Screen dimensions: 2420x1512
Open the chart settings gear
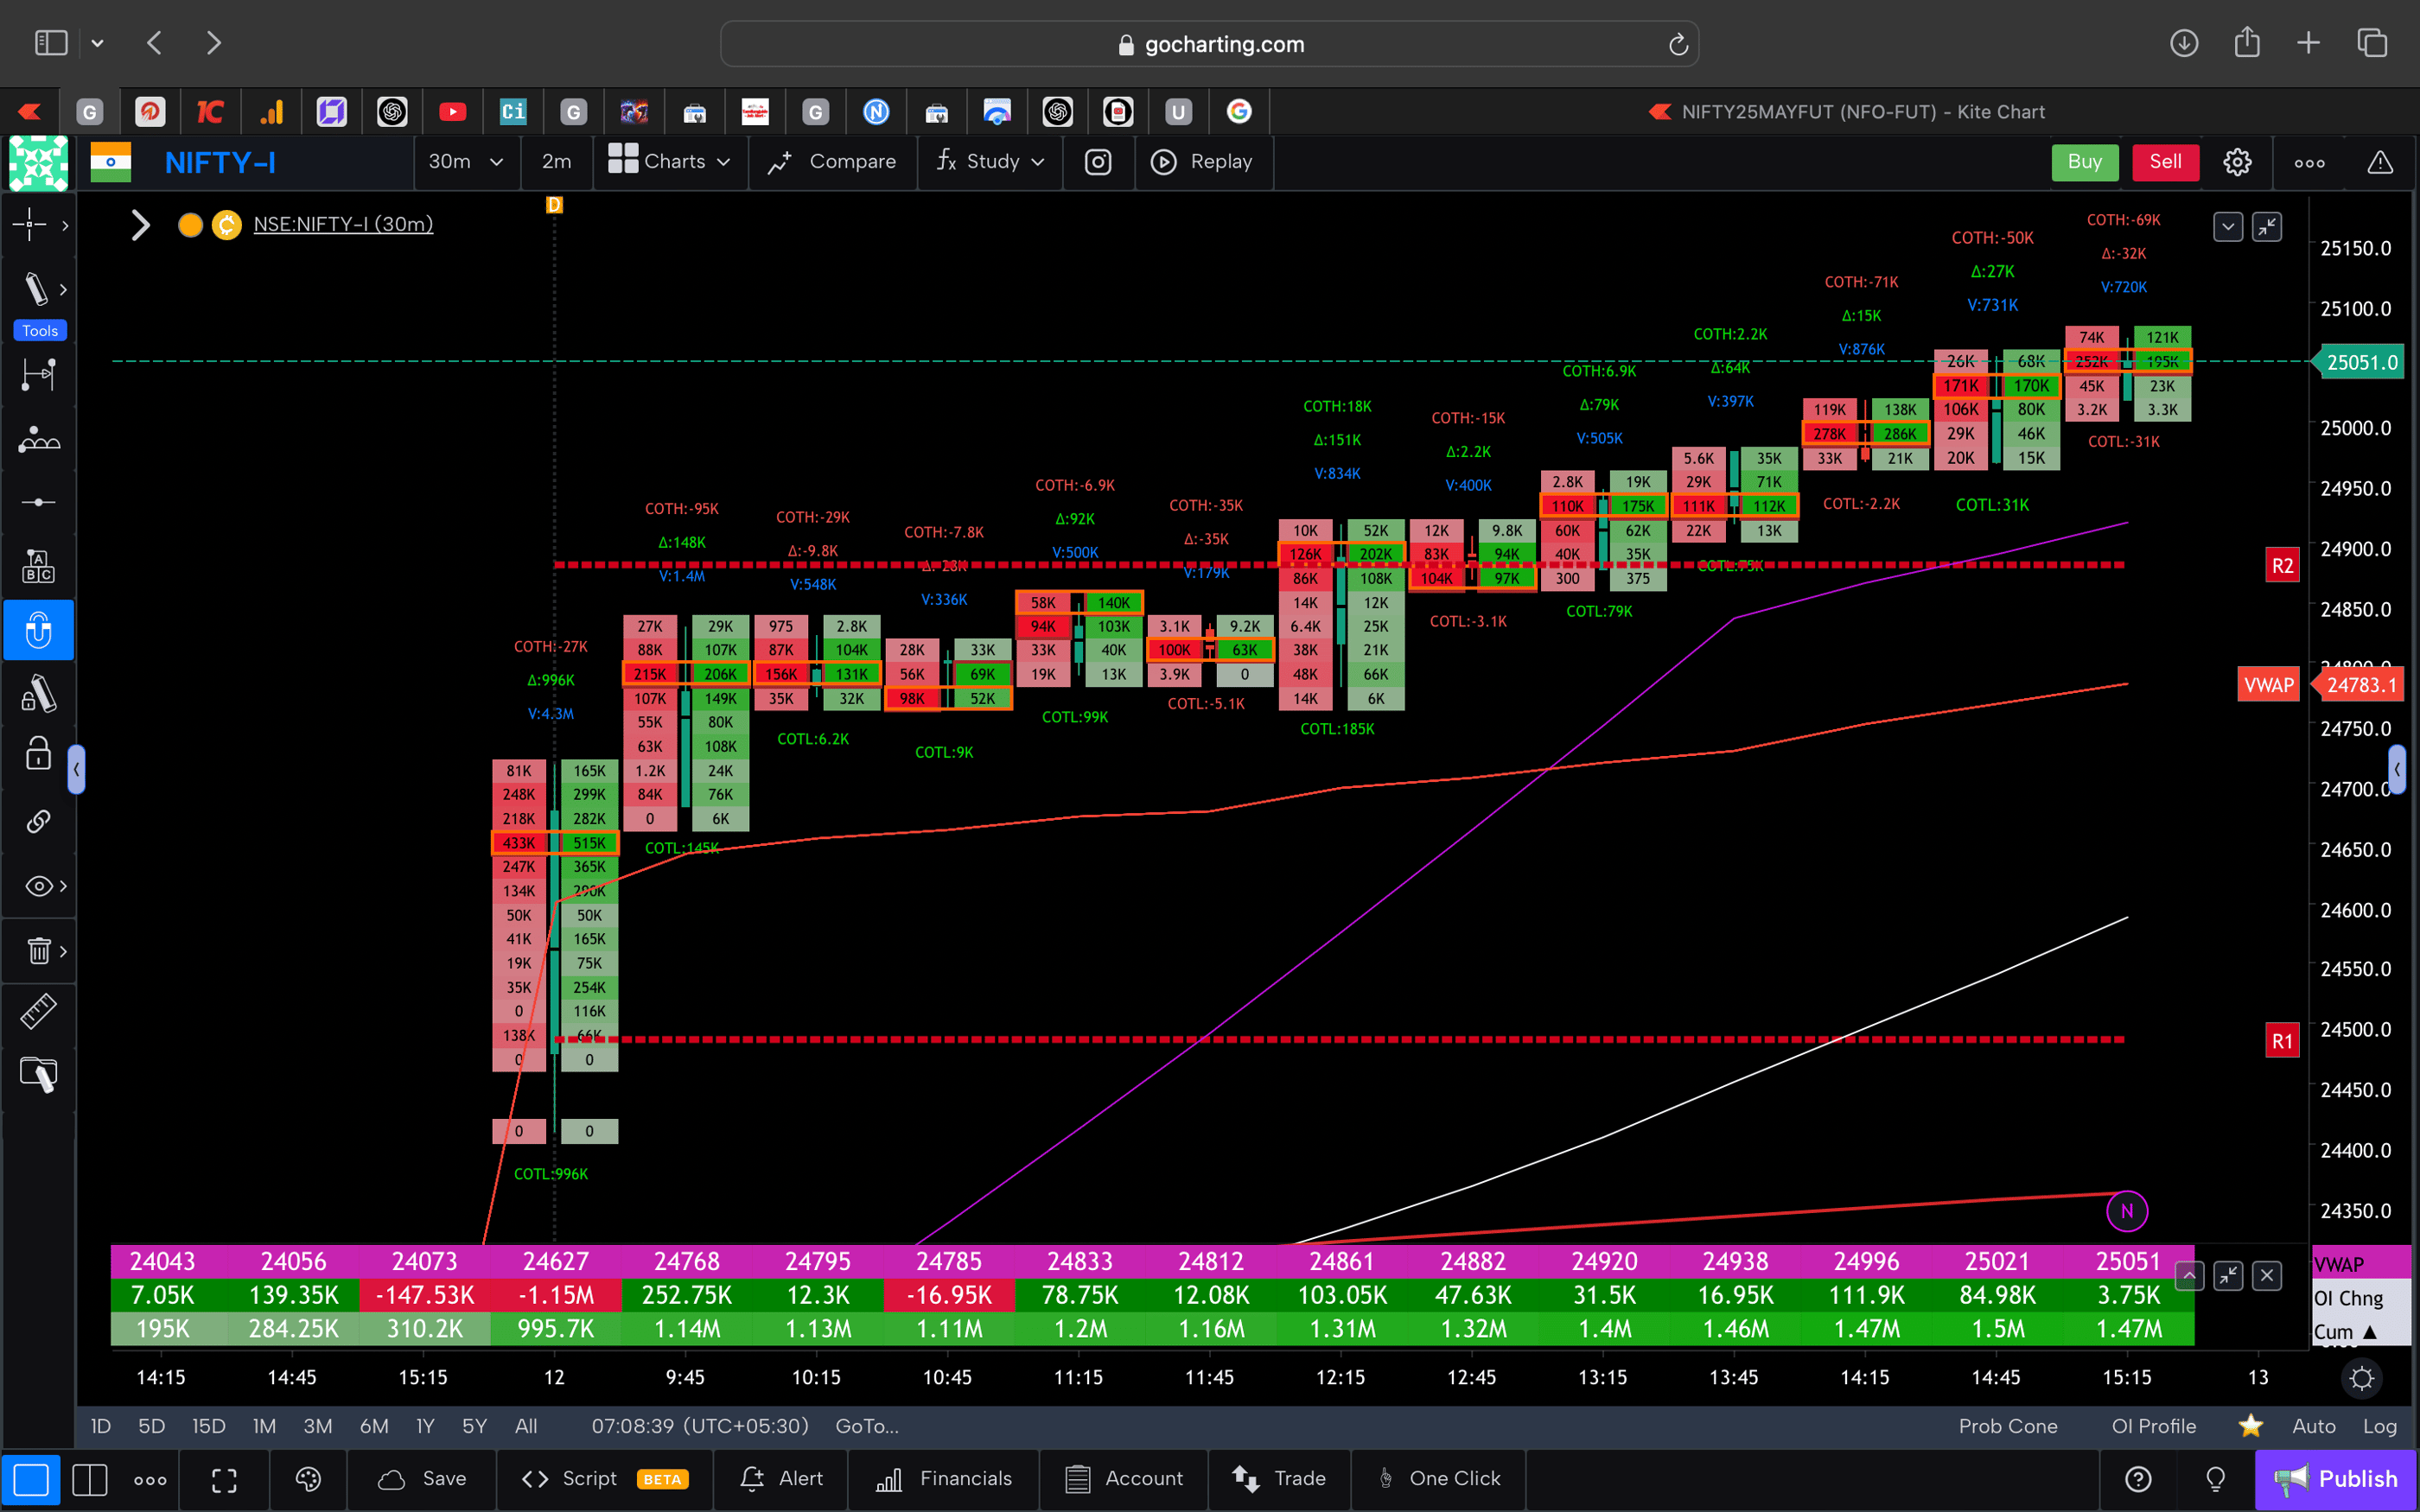[2237, 161]
